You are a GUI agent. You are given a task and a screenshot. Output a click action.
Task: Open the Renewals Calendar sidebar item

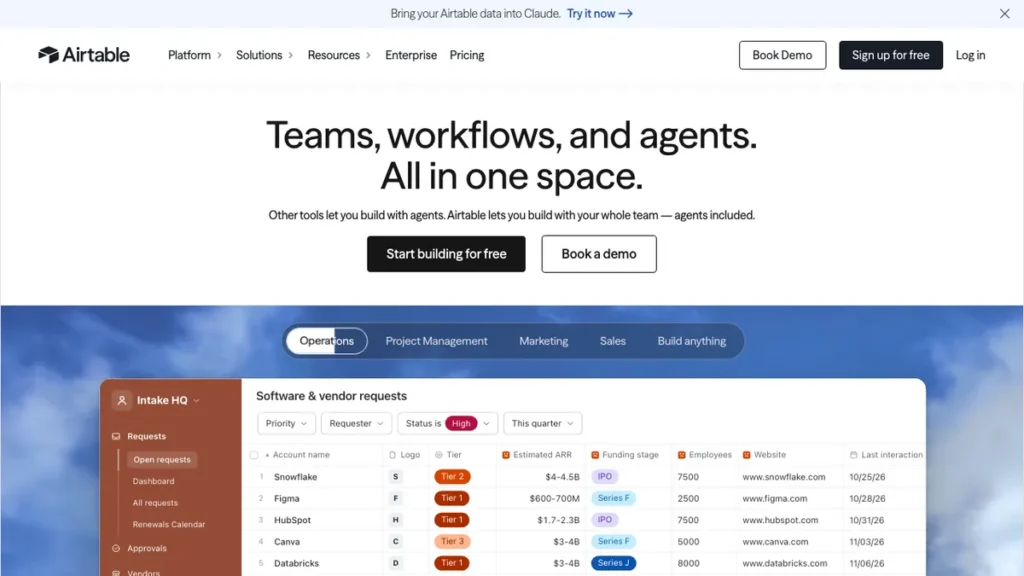[168, 524]
